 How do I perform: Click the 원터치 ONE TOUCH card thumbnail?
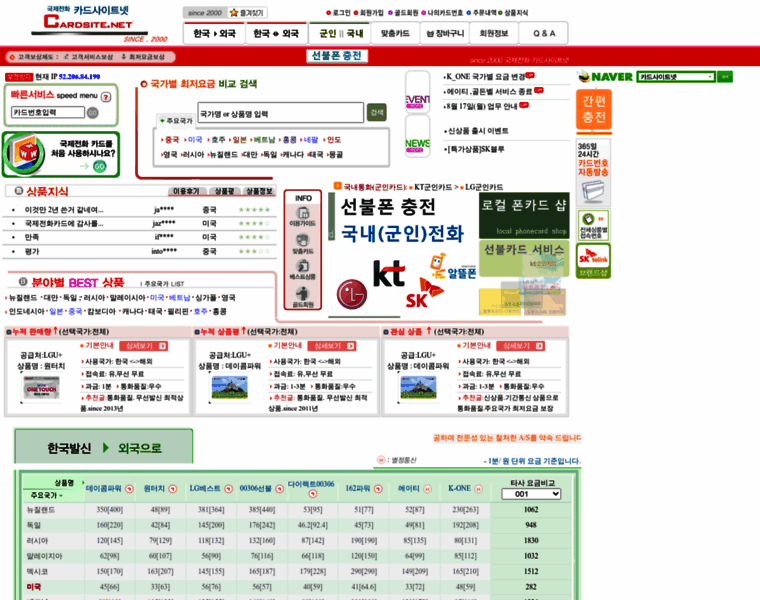[x=42, y=388]
